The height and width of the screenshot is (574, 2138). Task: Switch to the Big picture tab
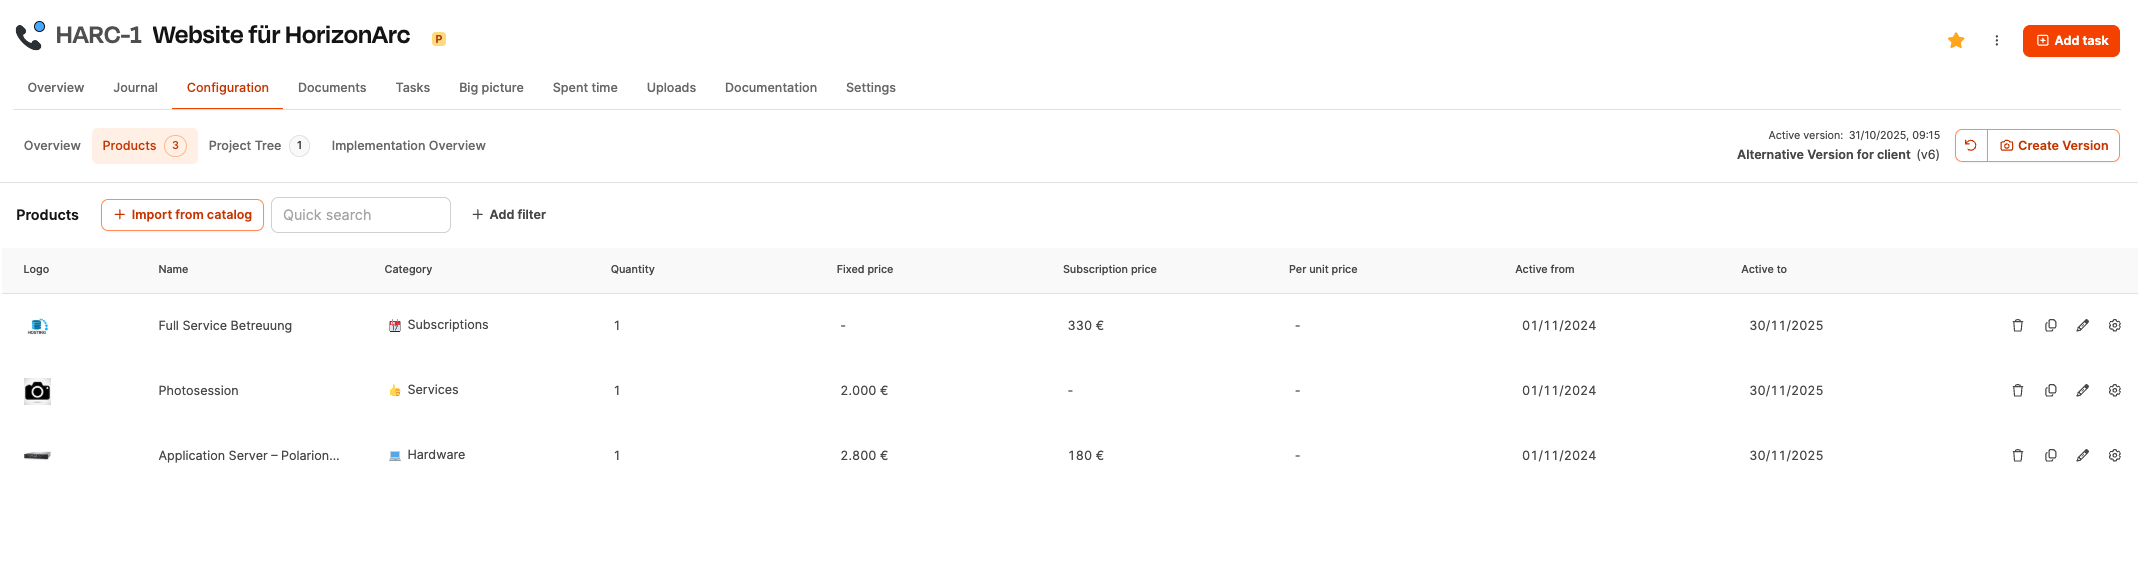point(491,88)
